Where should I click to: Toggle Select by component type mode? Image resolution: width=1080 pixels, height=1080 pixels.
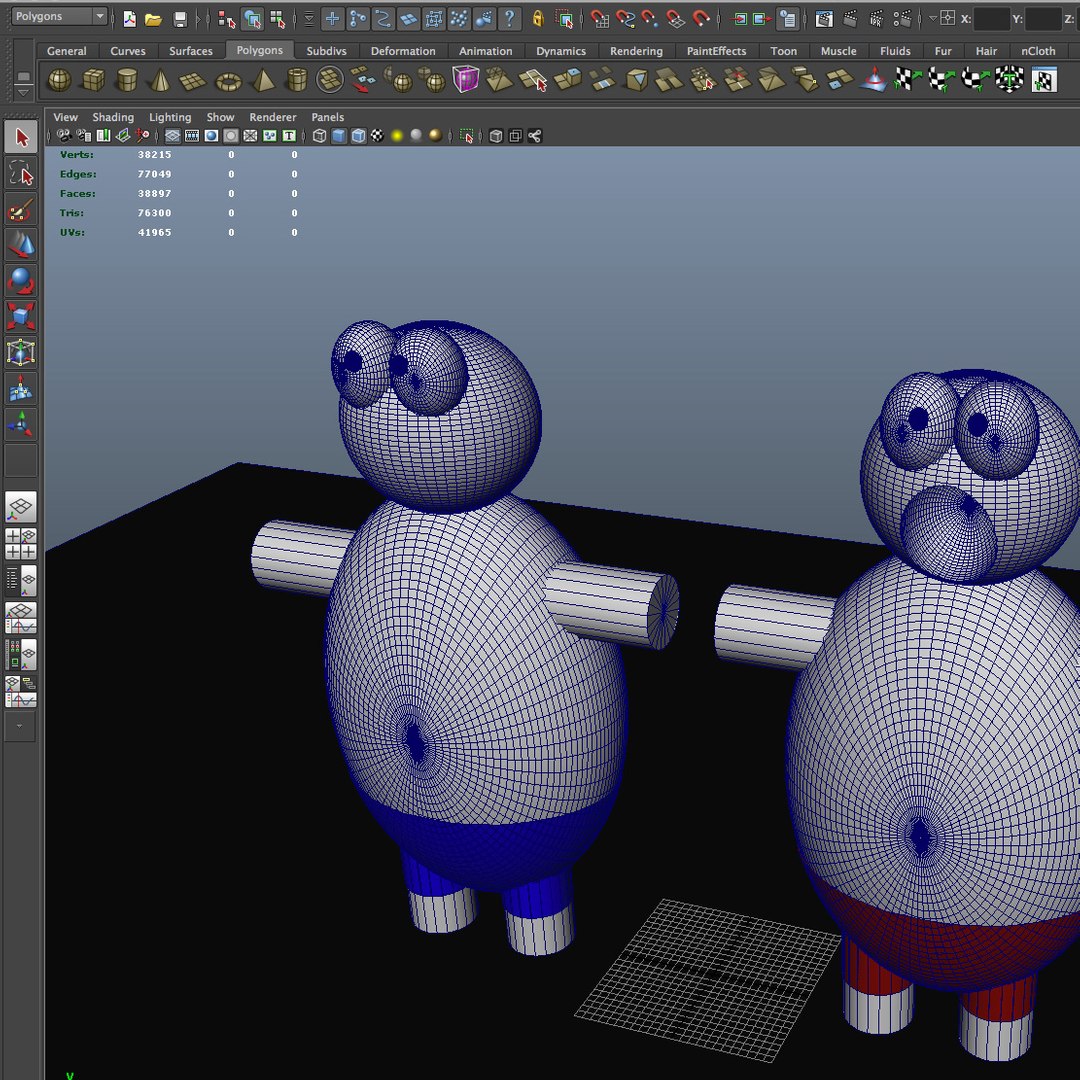tap(278, 19)
